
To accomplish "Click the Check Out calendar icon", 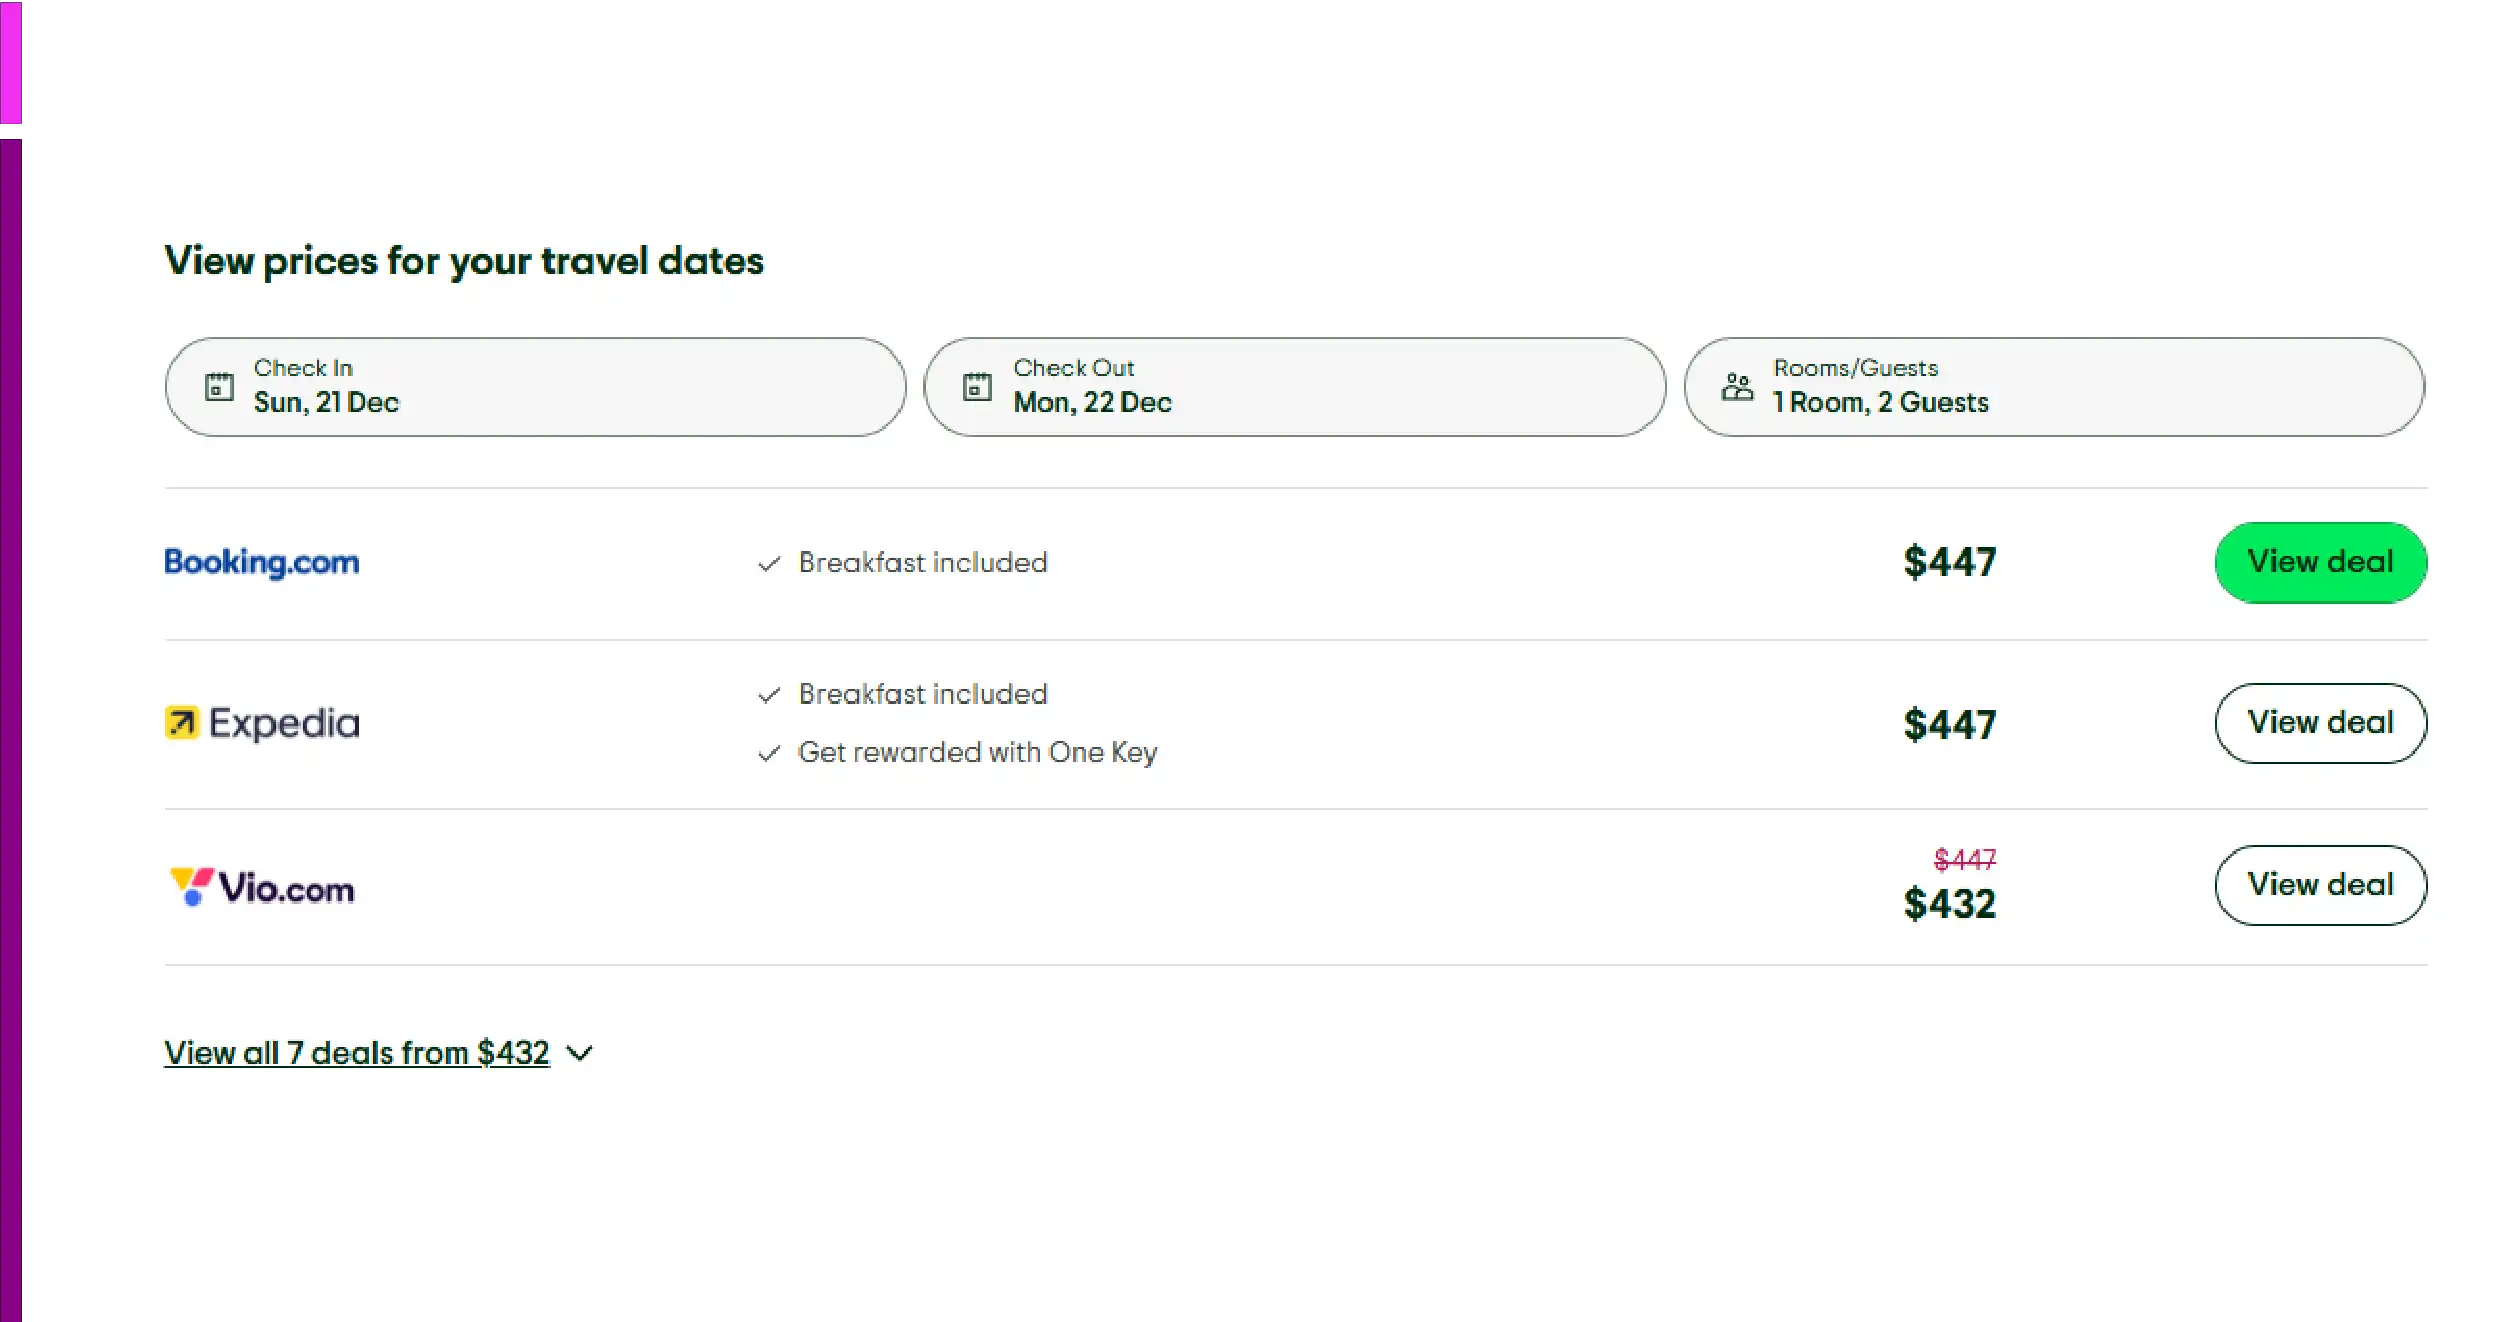I will [977, 387].
